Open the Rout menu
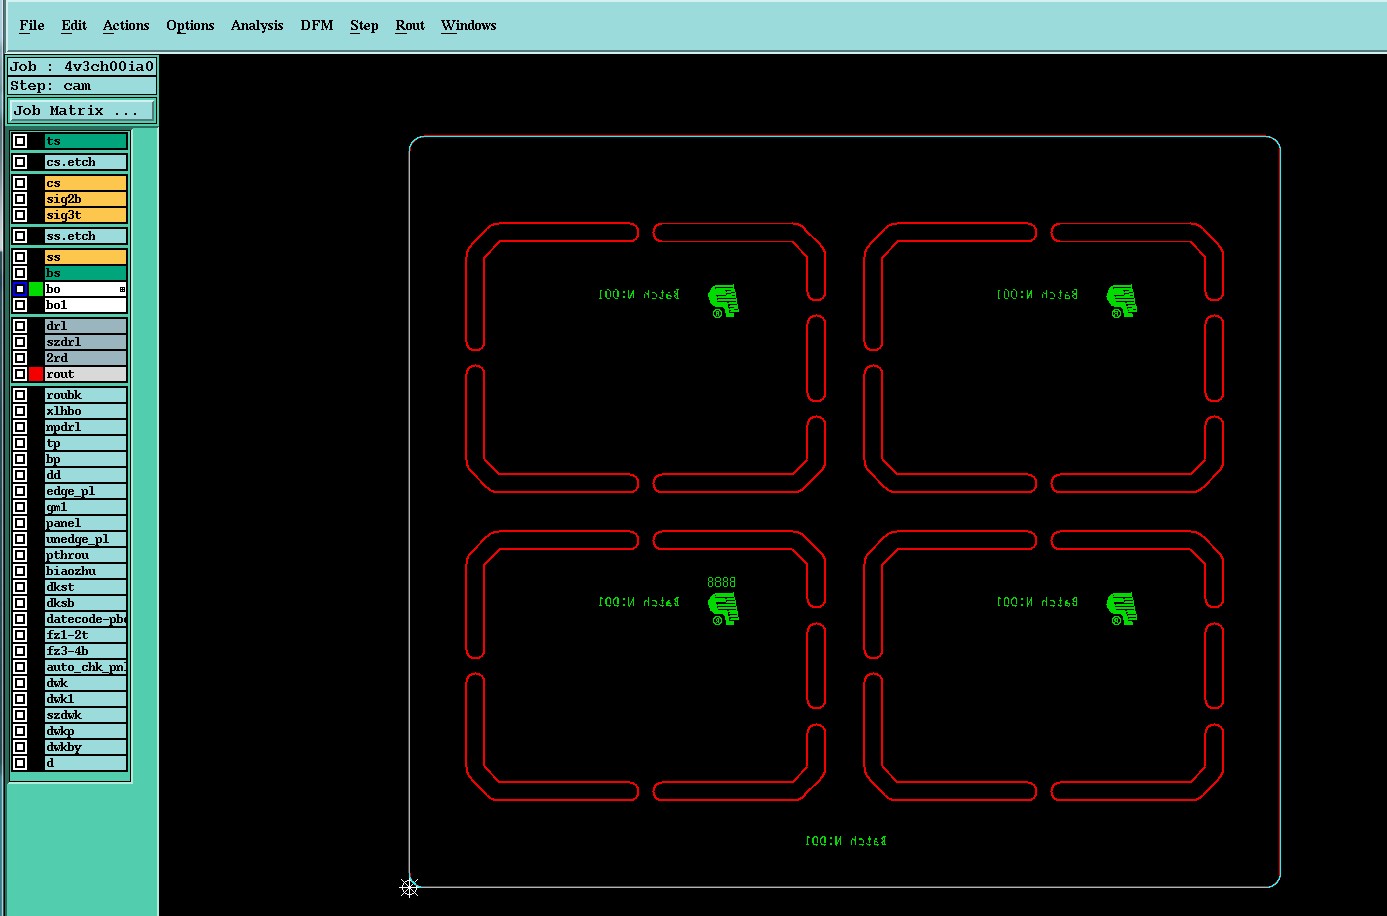Viewport: 1387px width, 916px height. [x=410, y=25]
